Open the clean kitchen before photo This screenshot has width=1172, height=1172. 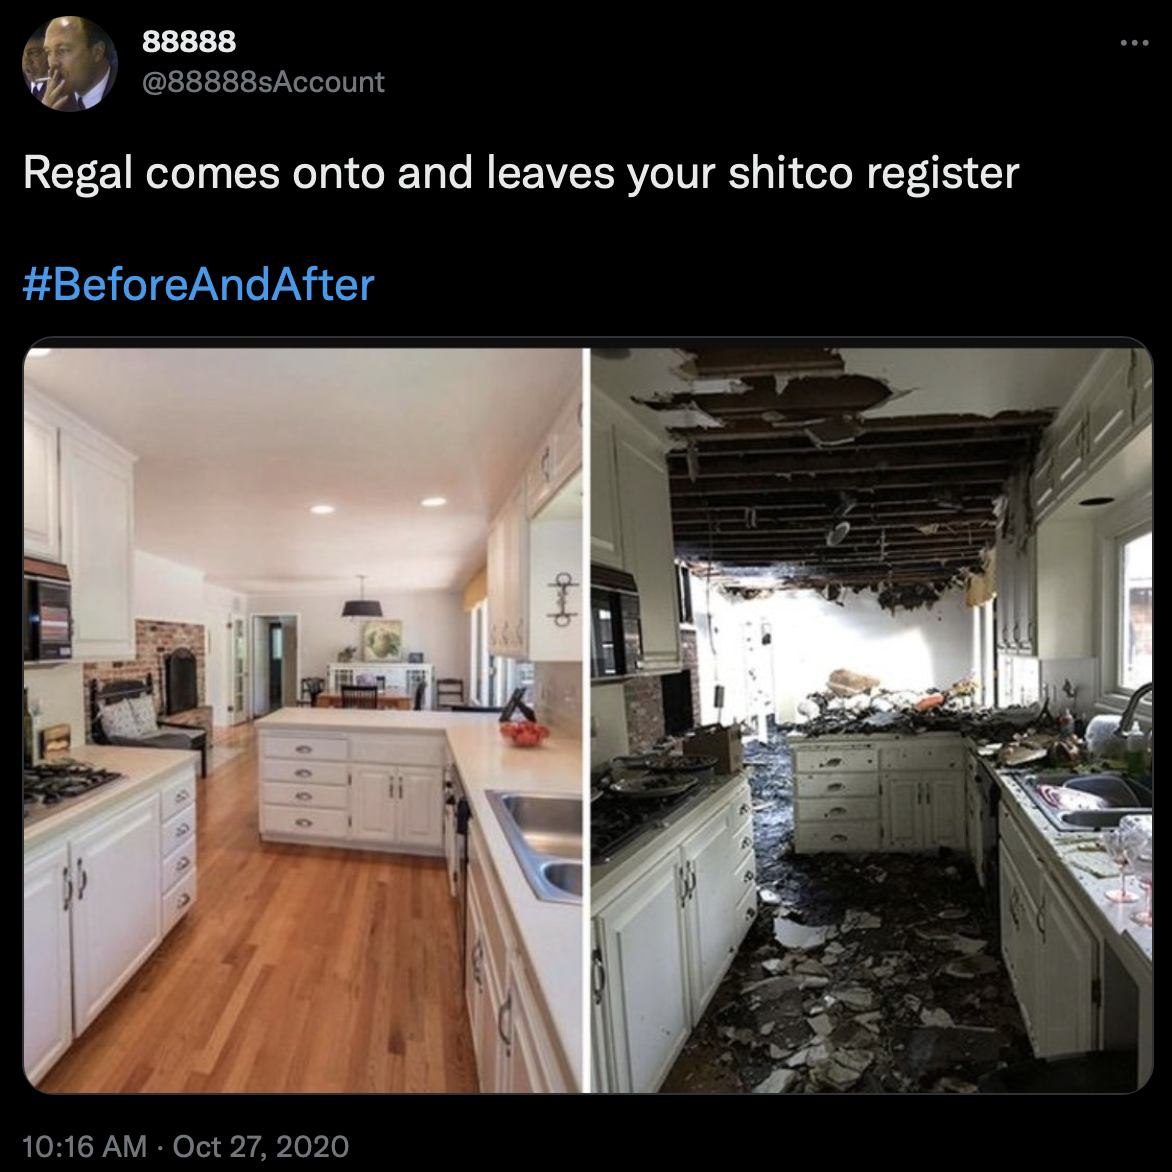(303, 720)
